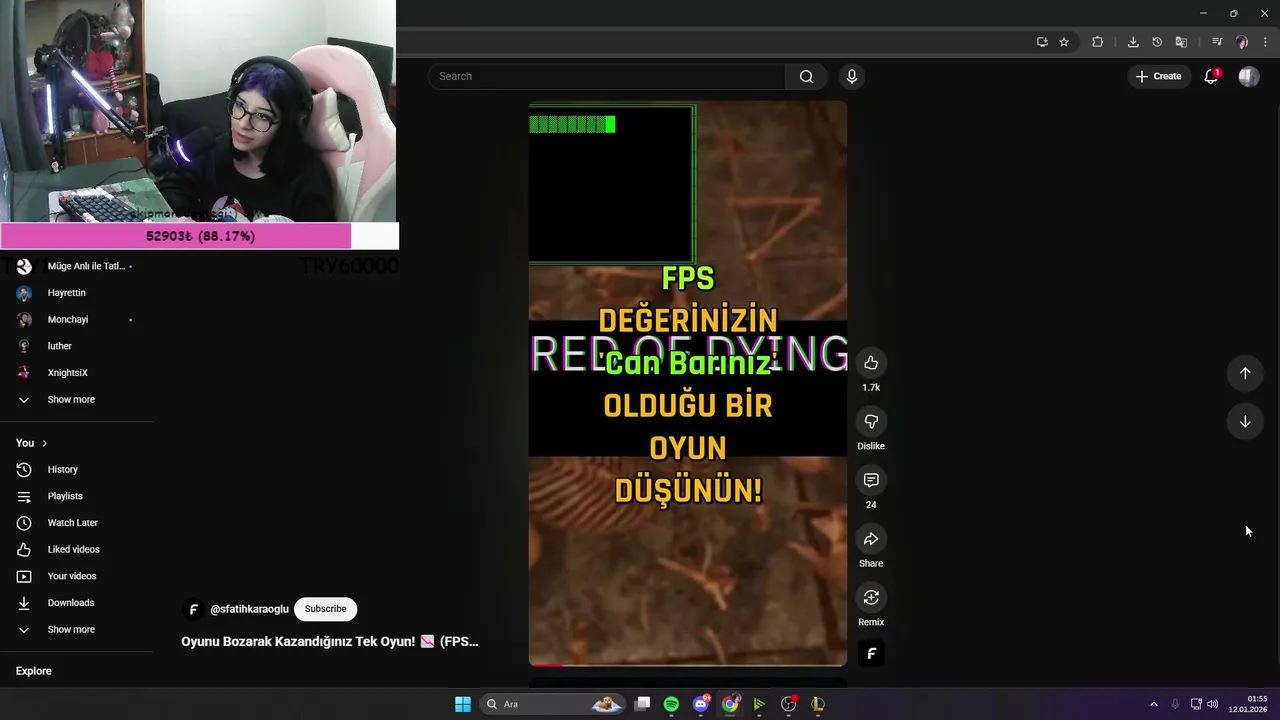The height and width of the screenshot is (720, 1280).
Task: Open the @sfatihkaraoglu channel link
Action: tap(249, 609)
